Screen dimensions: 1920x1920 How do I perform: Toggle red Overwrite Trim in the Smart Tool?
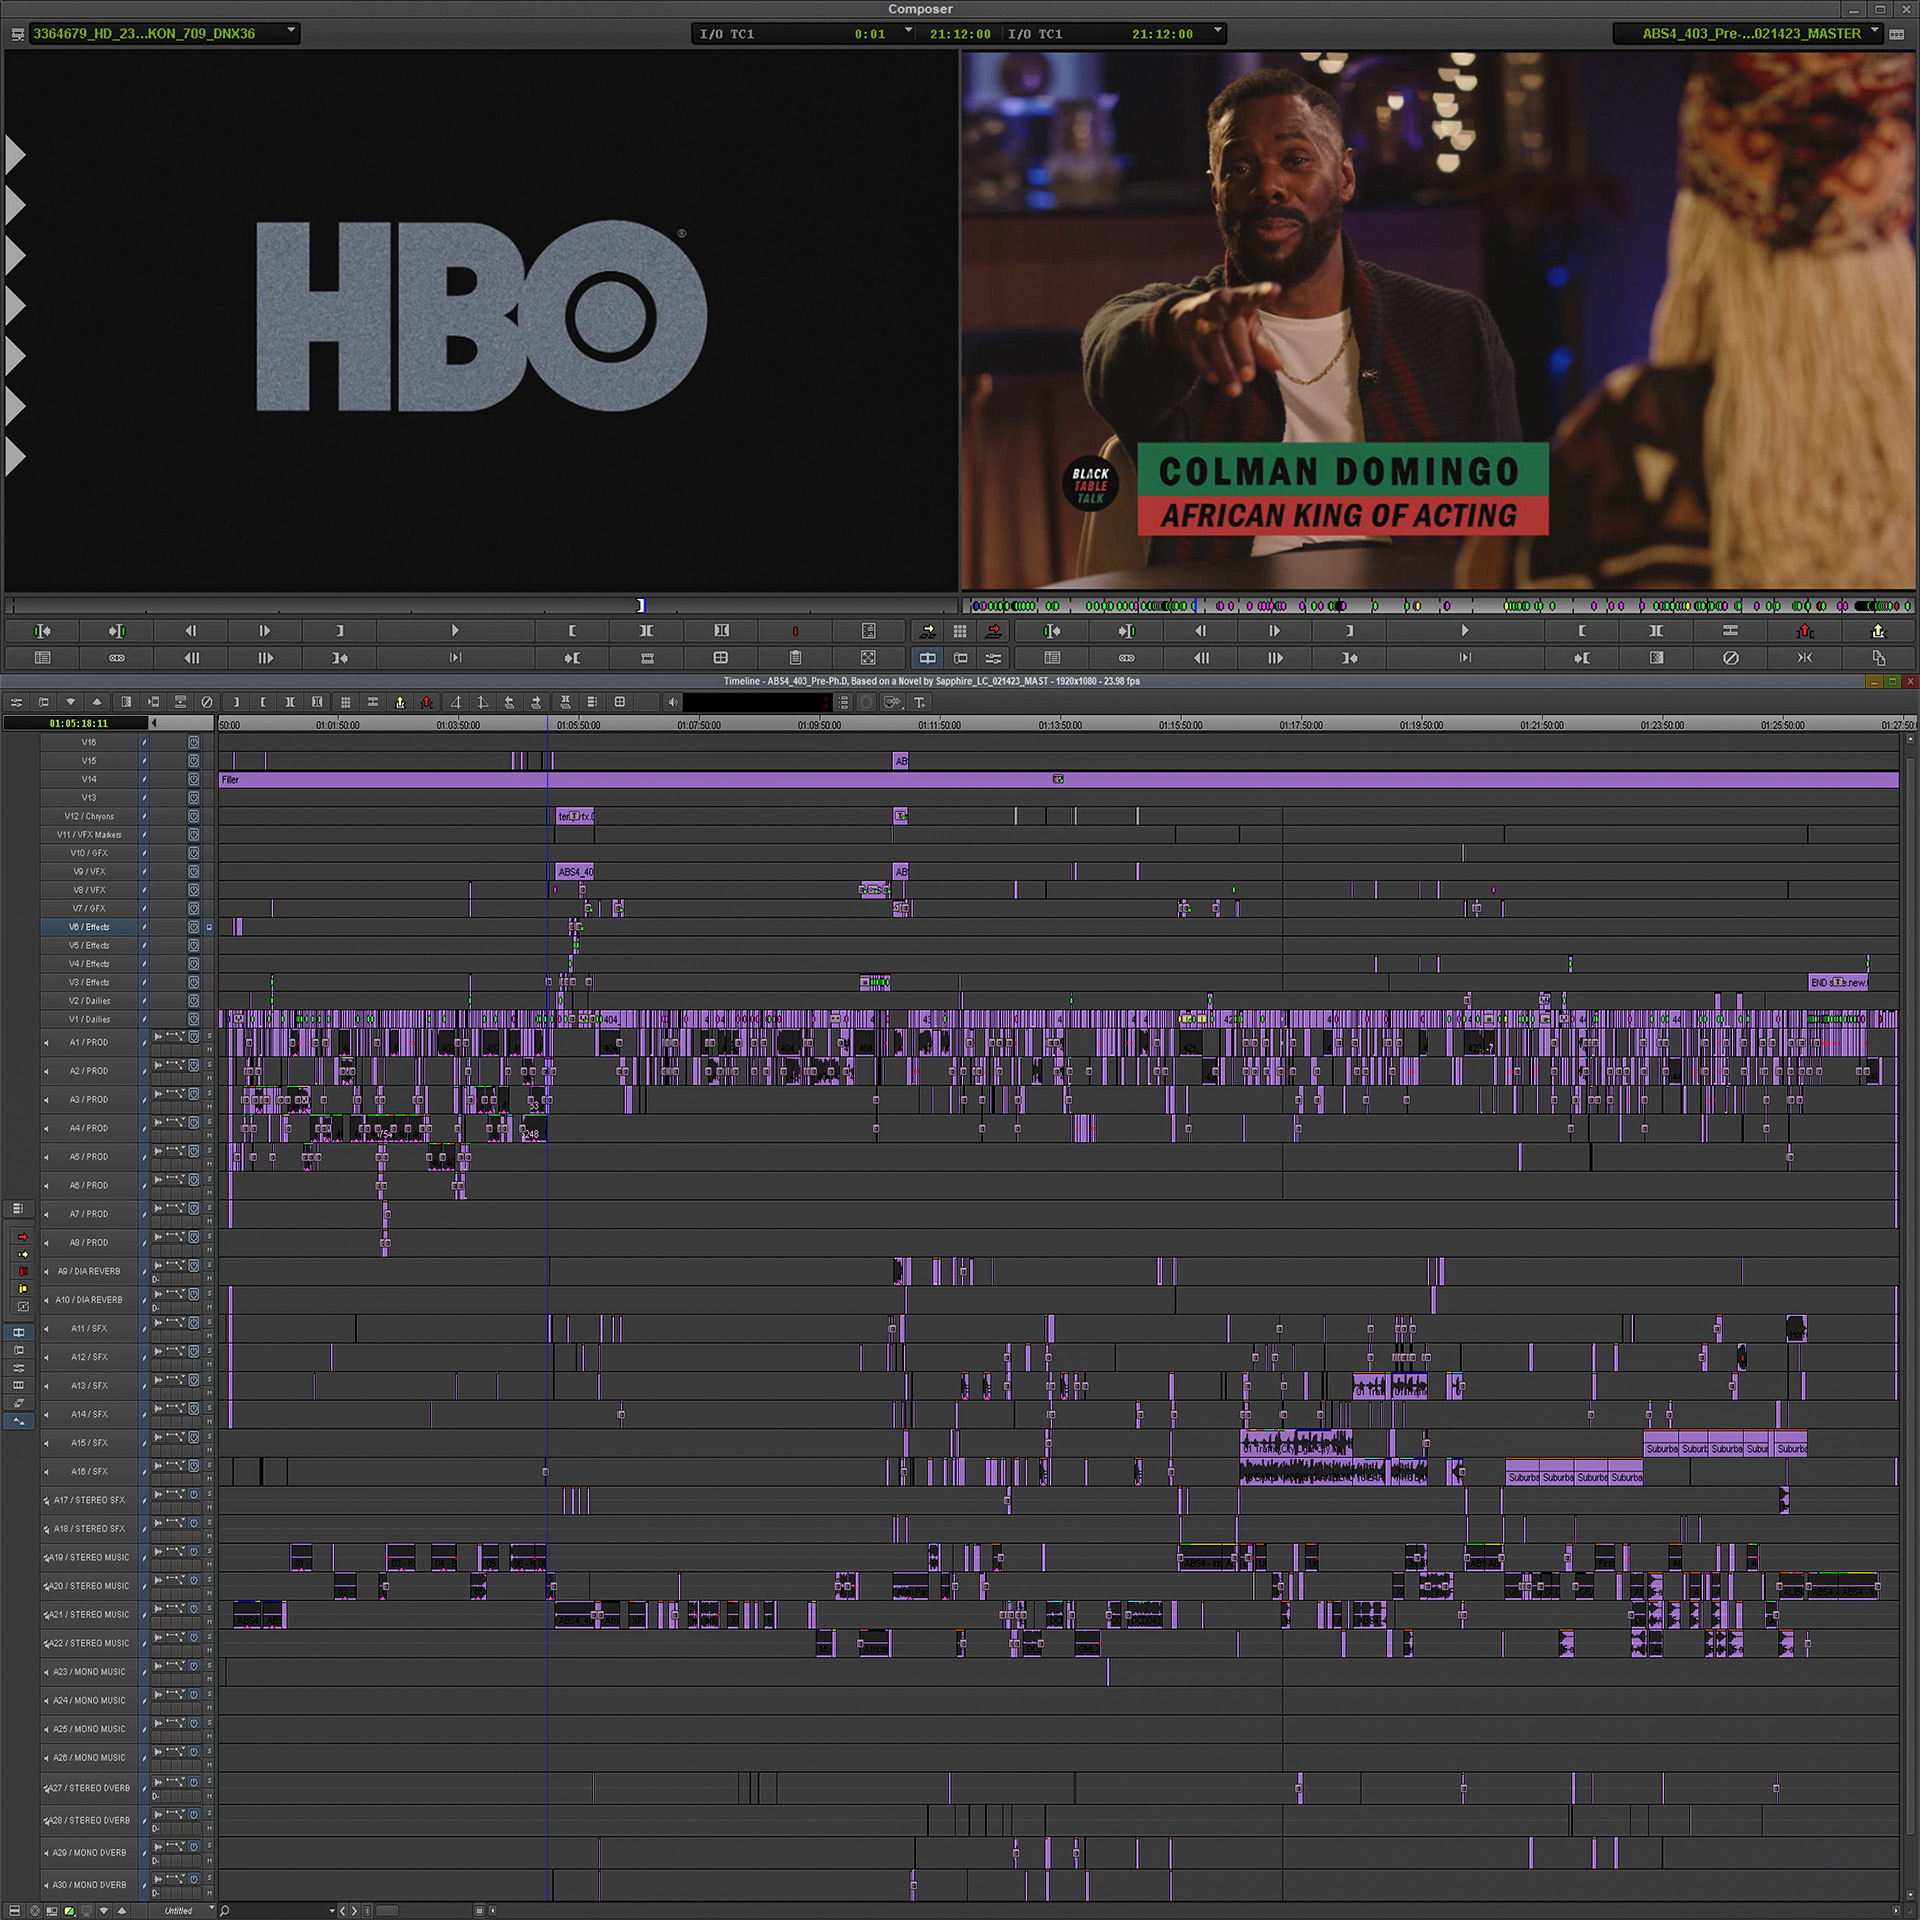[x=23, y=1272]
